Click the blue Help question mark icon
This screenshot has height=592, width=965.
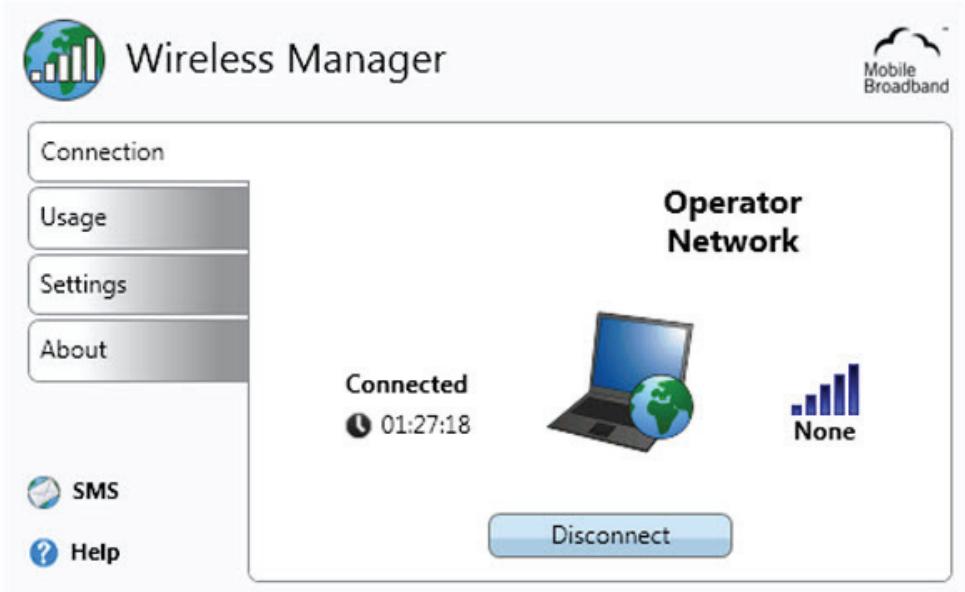(44, 553)
